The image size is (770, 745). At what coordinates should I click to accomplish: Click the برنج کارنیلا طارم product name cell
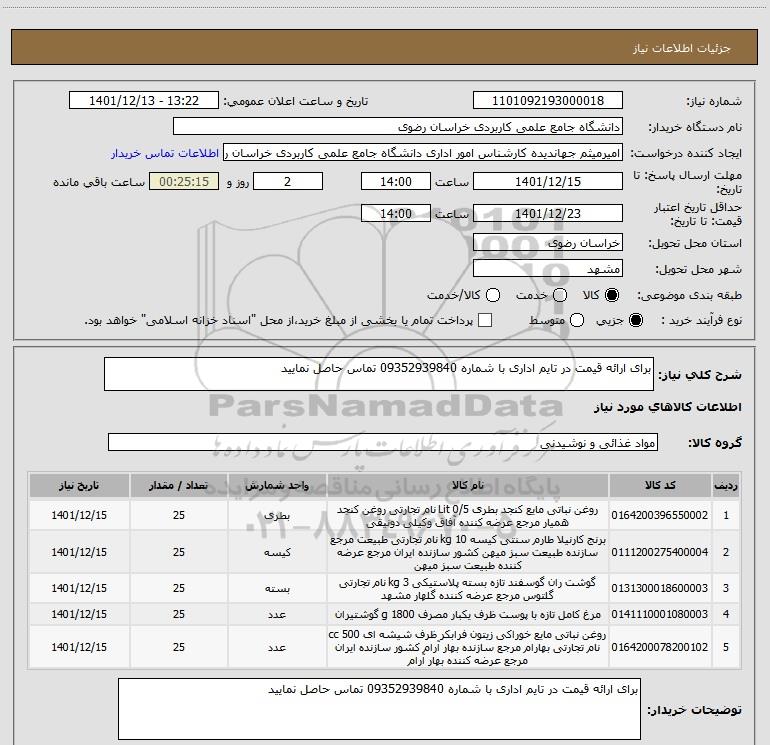(x=468, y=552)
